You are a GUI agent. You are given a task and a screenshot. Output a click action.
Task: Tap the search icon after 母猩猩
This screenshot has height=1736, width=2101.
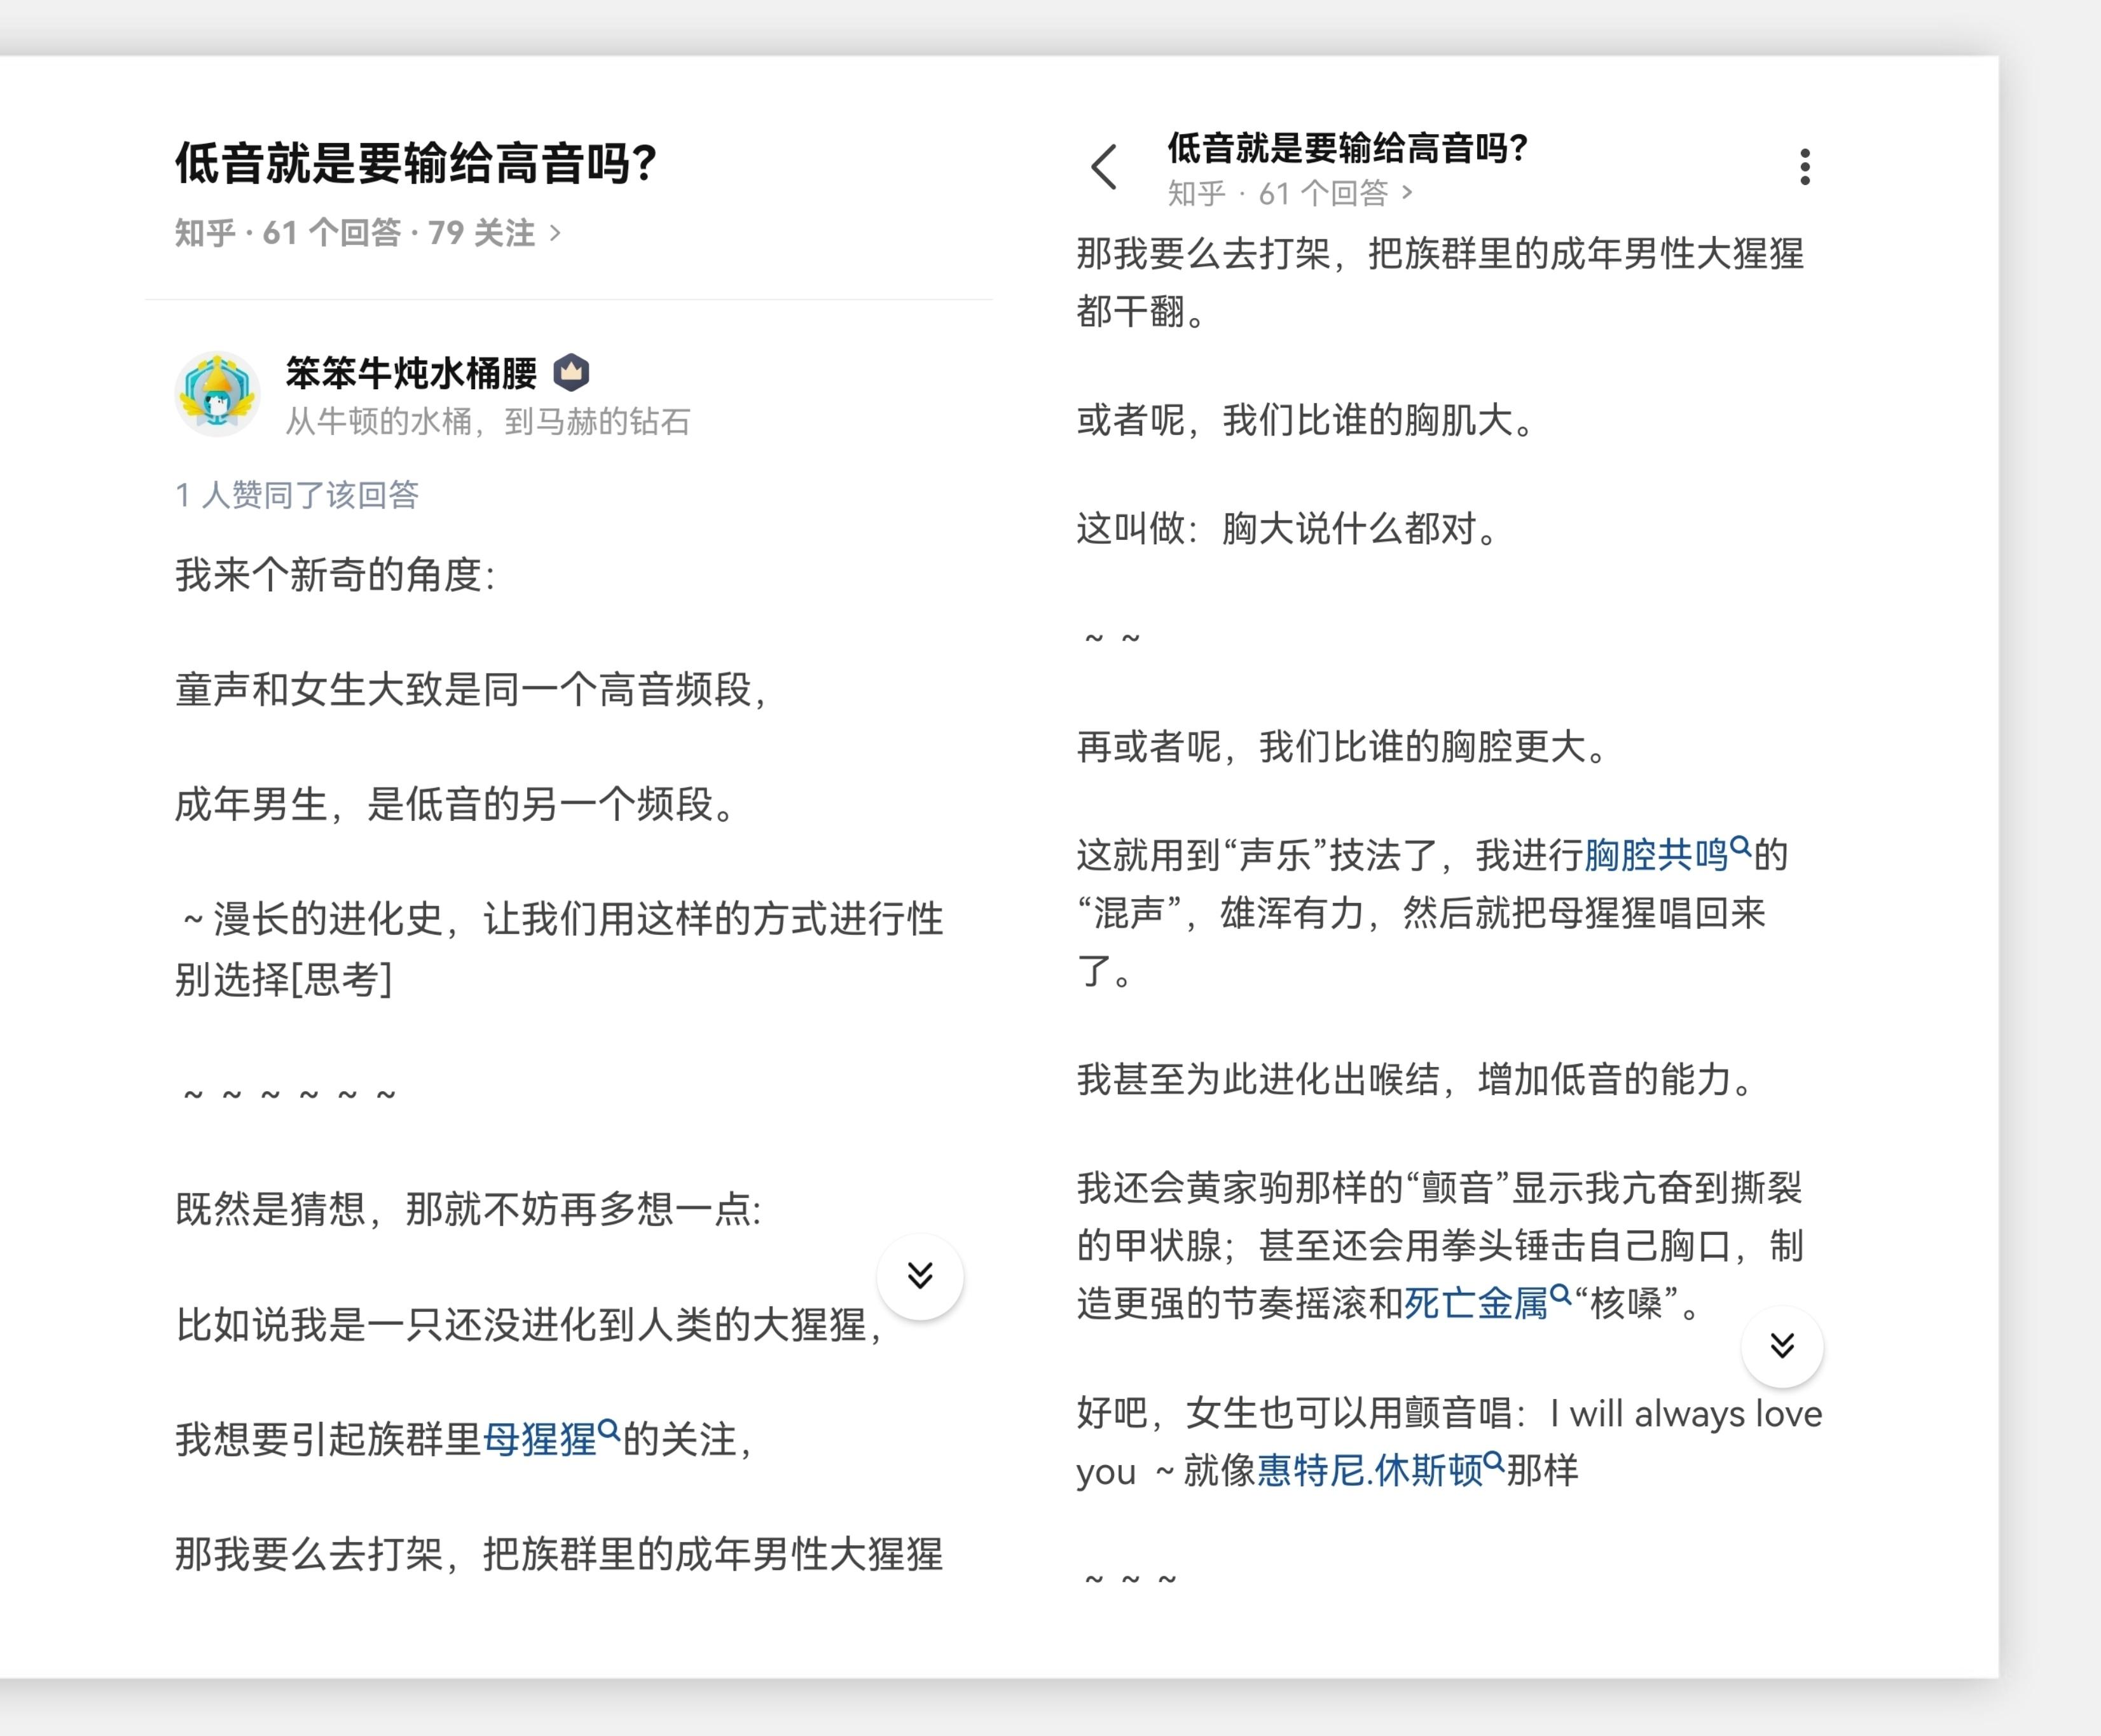coord(609,1430)
